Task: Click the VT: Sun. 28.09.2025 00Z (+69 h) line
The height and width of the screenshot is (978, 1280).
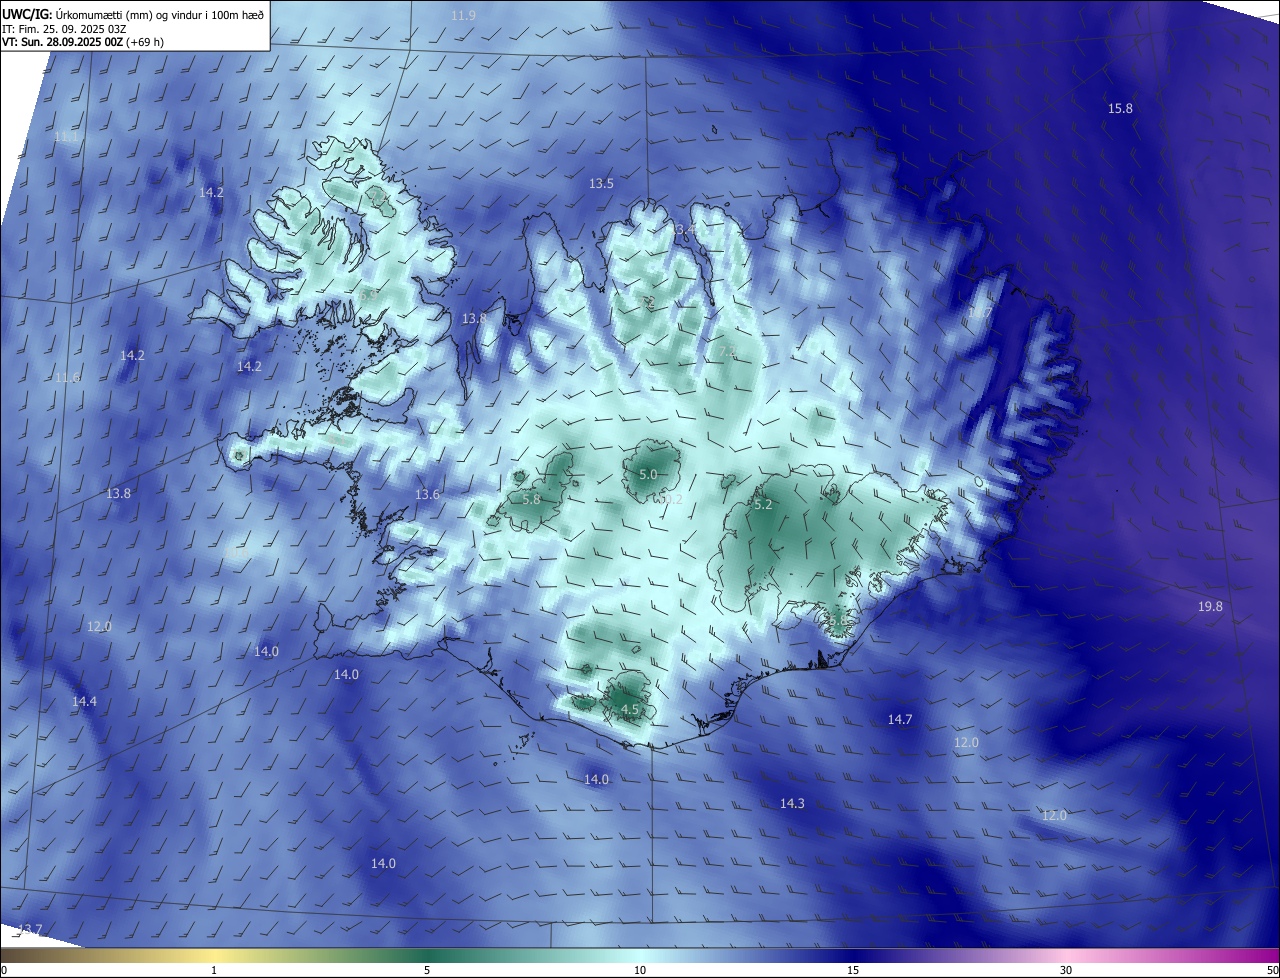Action: click(x=83, y=42)
